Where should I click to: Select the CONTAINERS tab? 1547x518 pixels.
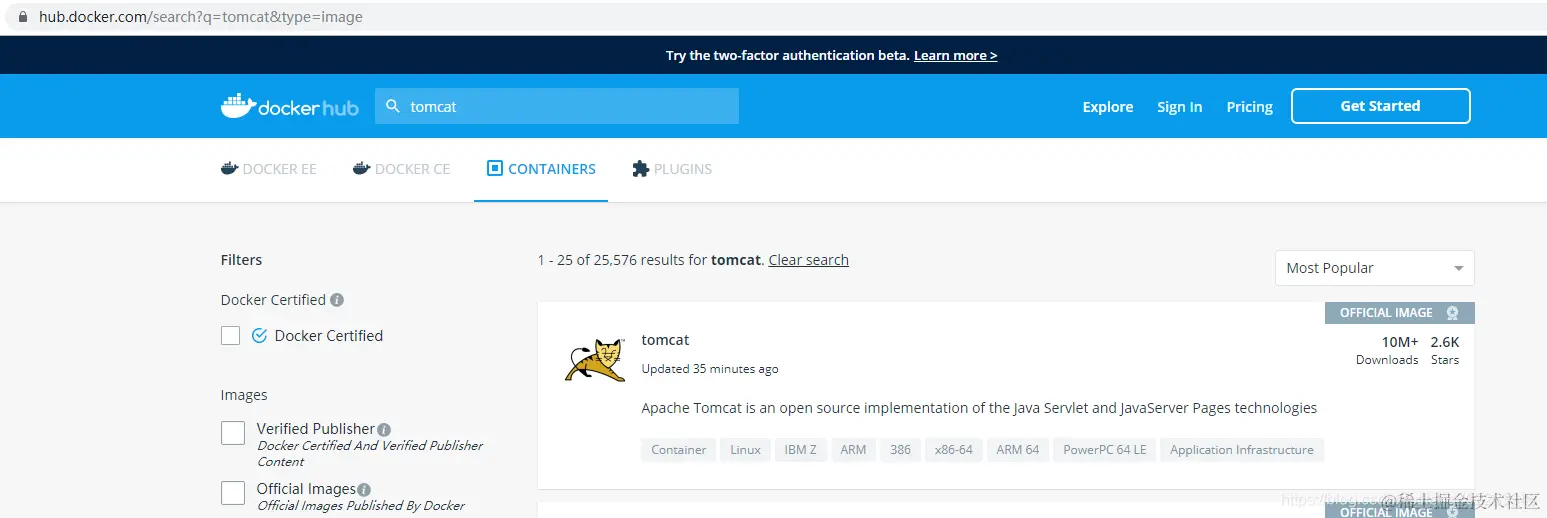[541, 169]
